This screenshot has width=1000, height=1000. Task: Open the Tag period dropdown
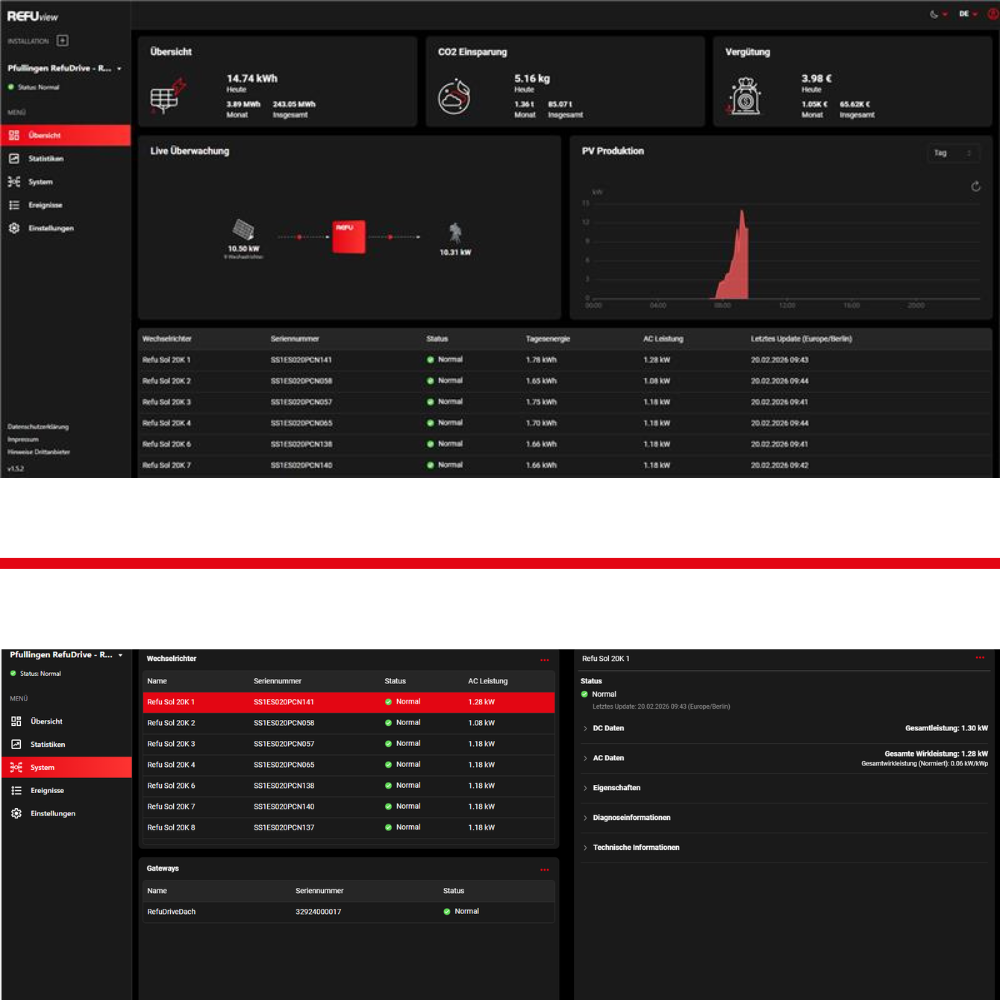pos(953,153)
